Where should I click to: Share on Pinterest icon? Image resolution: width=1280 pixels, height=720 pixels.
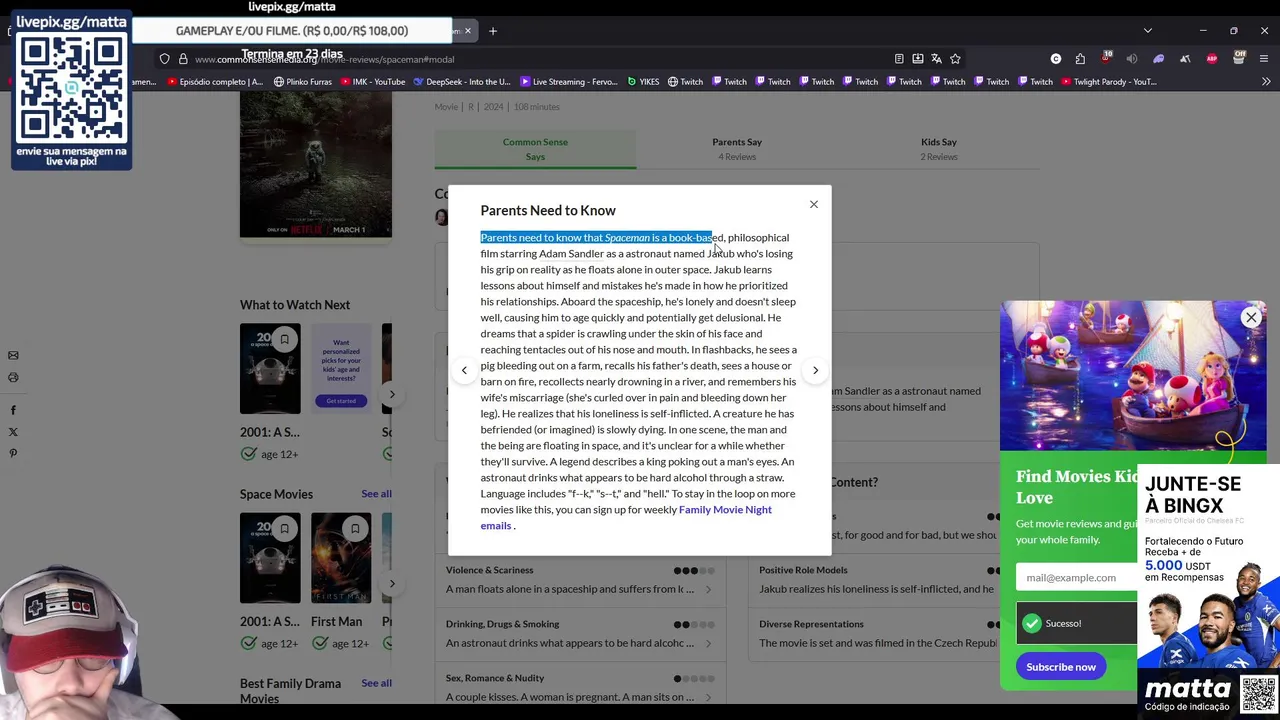[13, 454]
